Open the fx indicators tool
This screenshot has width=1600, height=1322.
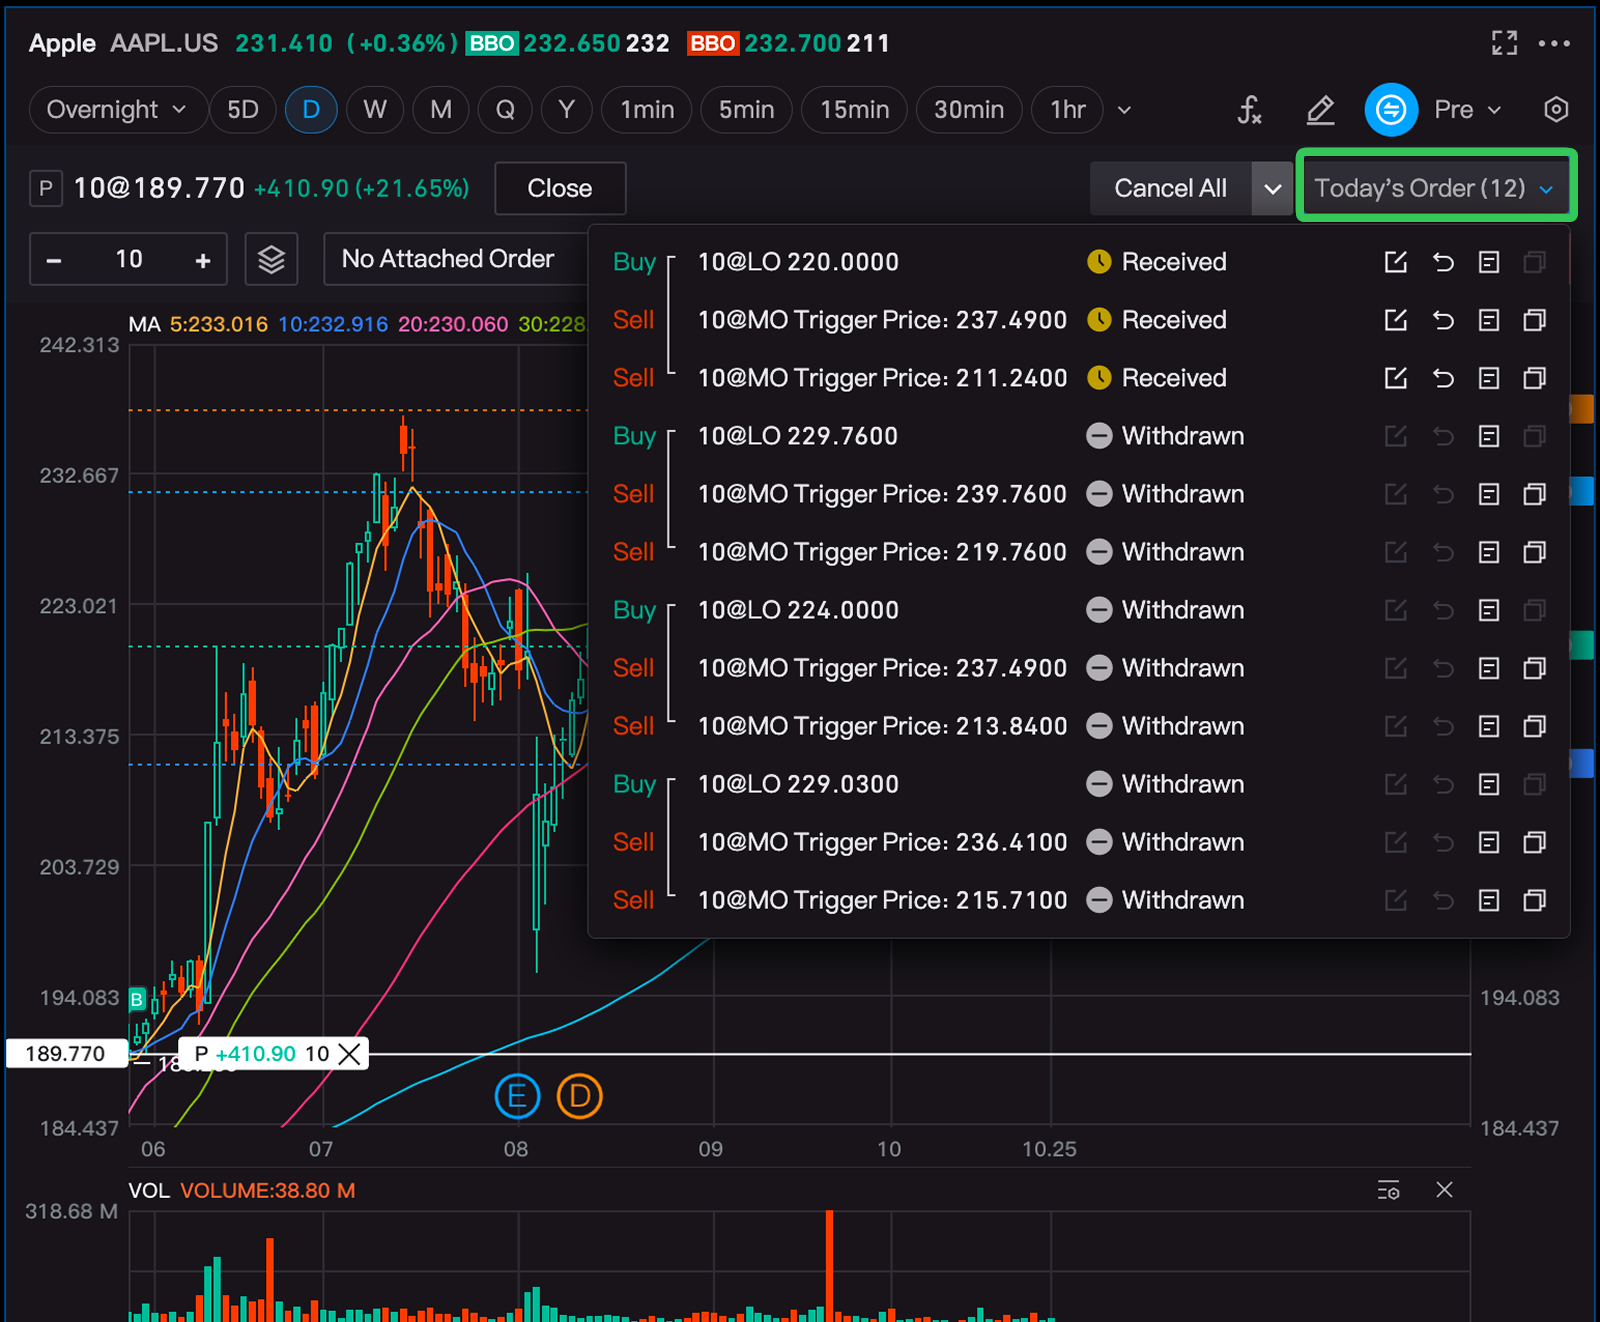coord(1249,110)
